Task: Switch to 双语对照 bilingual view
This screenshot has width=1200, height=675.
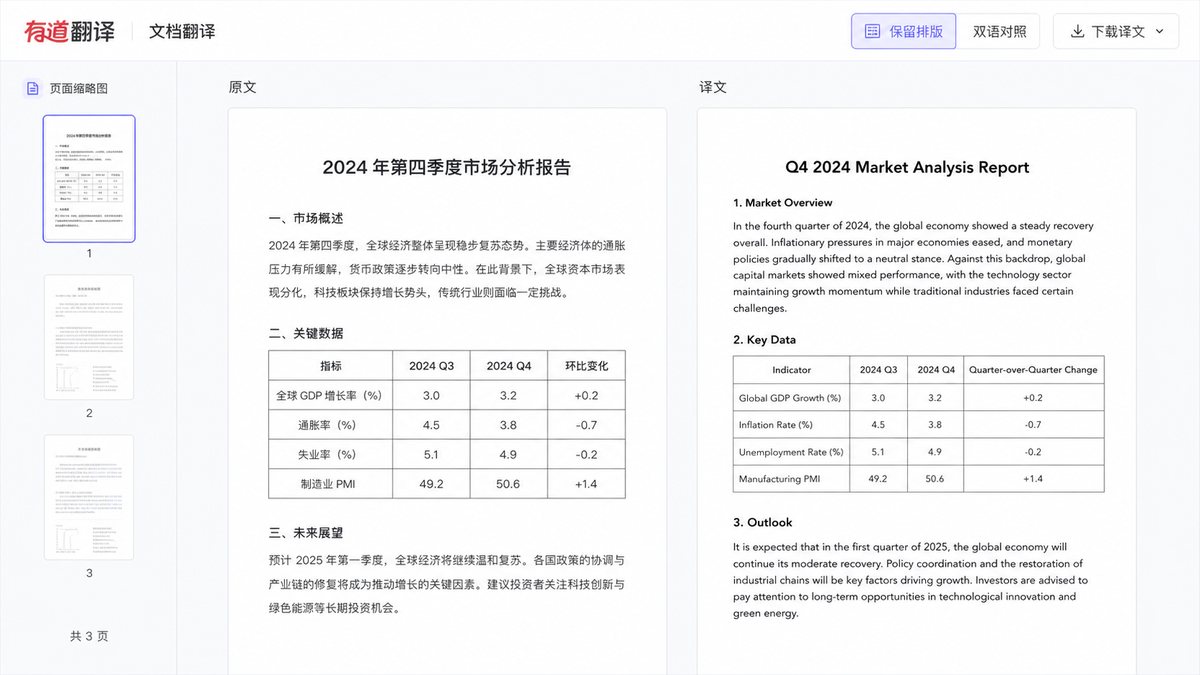Action: coord(1000,31)
